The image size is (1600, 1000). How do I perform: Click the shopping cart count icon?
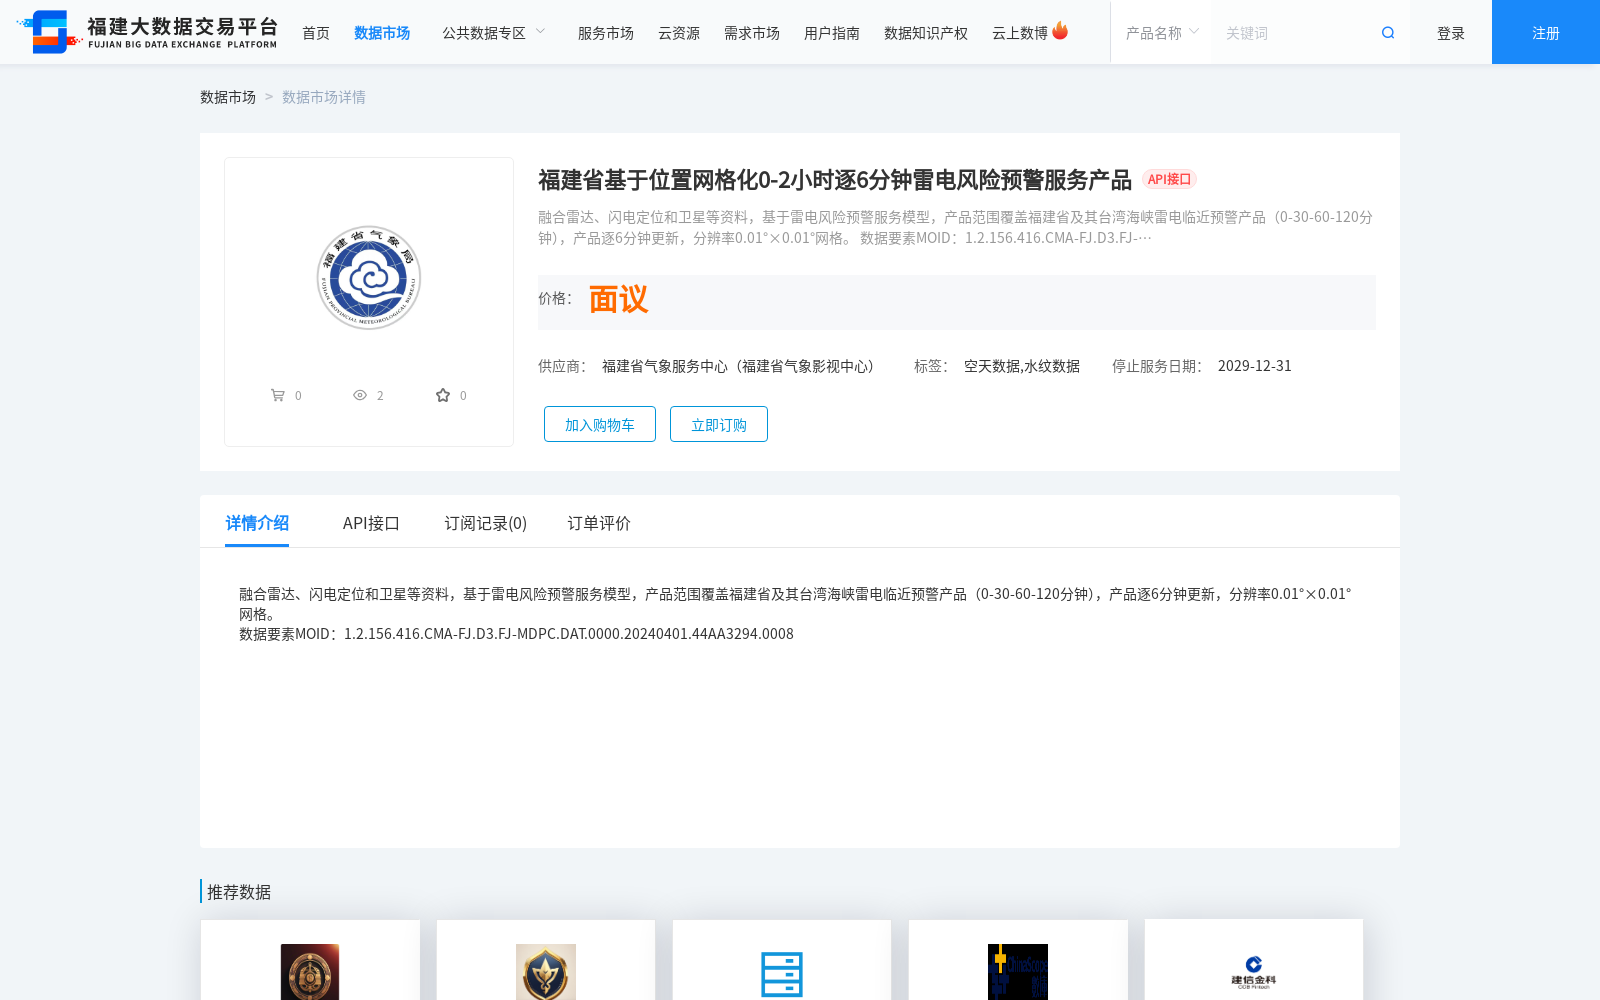click(278, 395)
